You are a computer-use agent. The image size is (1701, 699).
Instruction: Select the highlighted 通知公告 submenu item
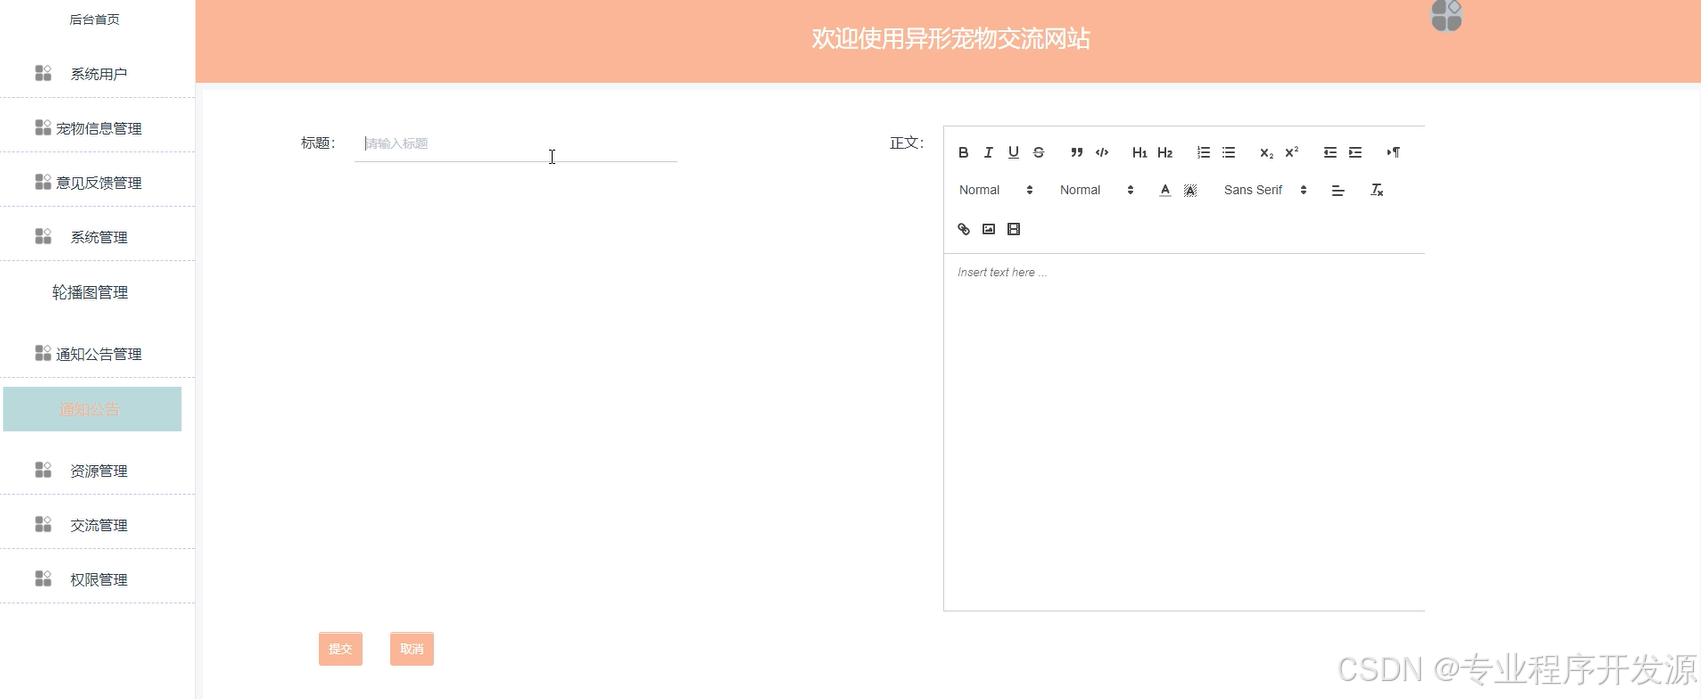click(x=92, y=409)
